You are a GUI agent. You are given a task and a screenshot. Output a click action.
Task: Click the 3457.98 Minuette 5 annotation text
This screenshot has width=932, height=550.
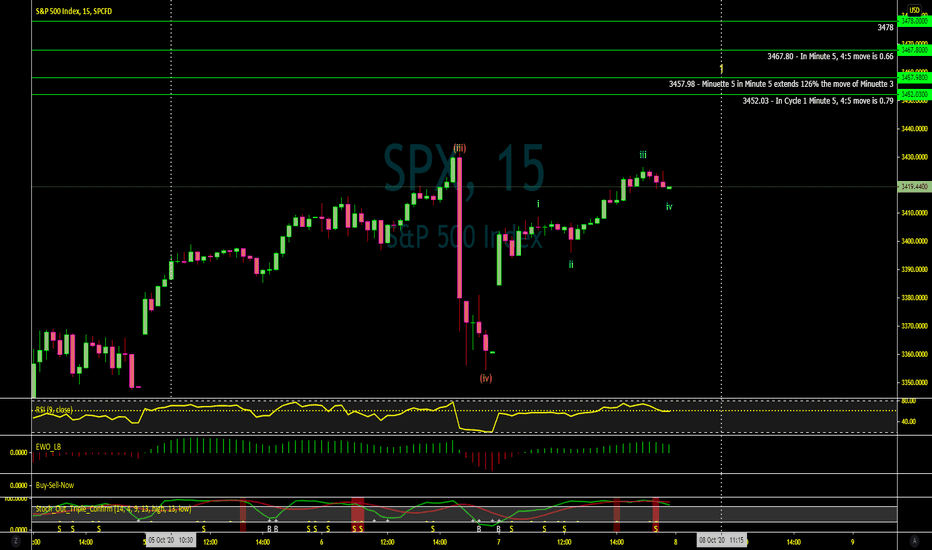pos(781,84)
